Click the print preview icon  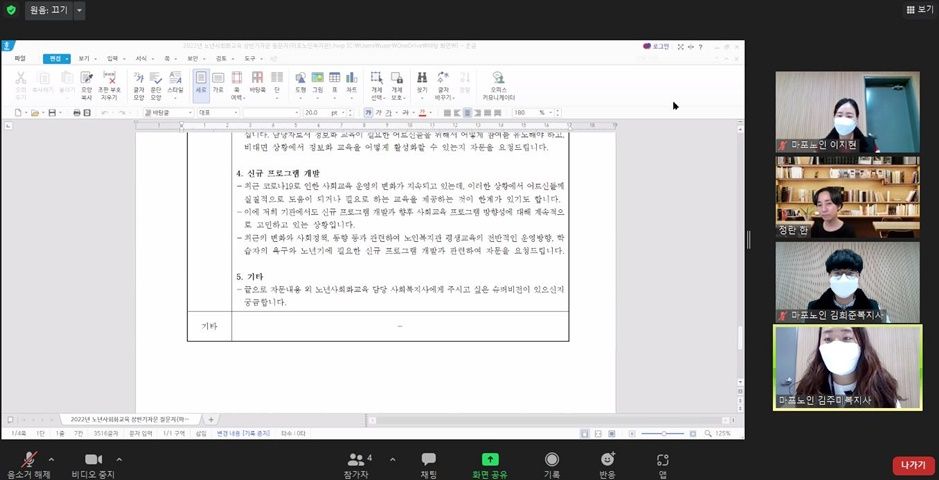87,113
